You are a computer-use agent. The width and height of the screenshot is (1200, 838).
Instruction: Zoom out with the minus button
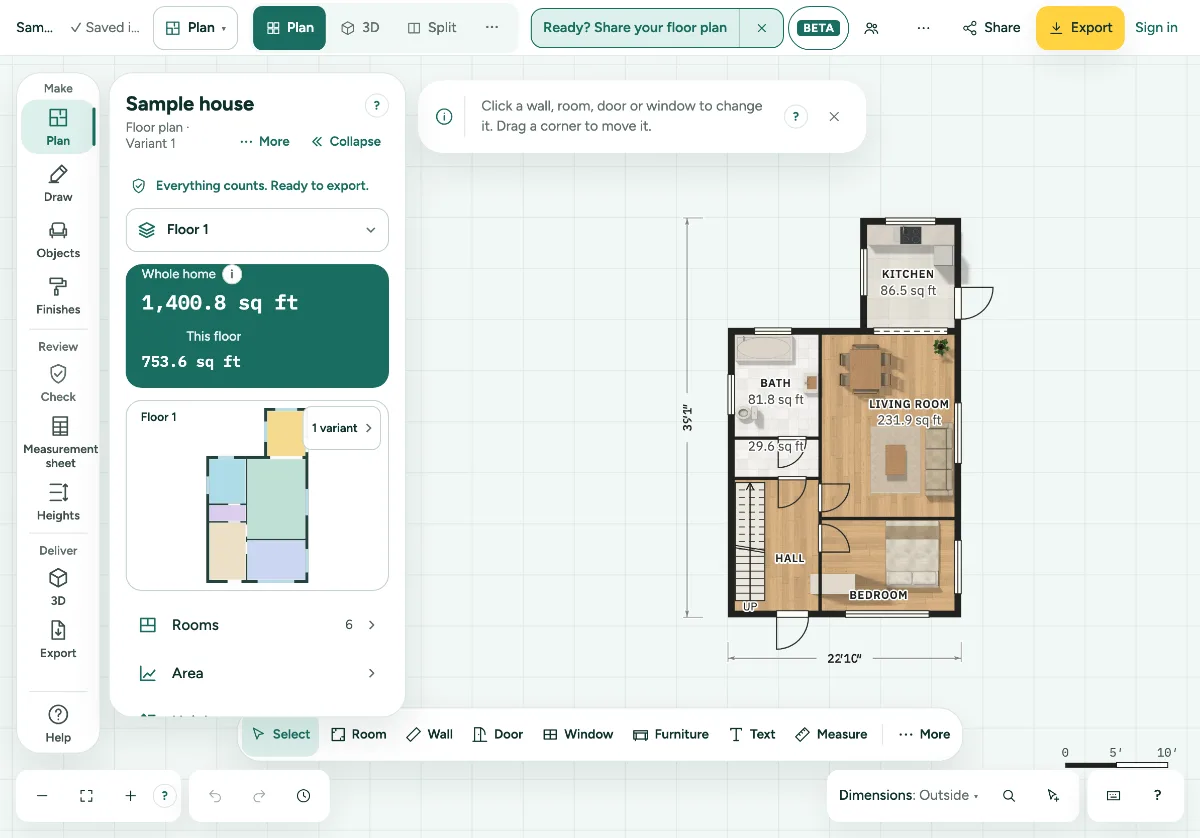coord(42,796)
